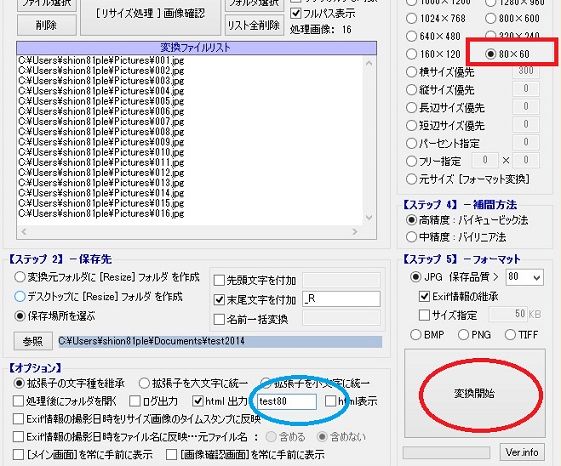Select file 010.jpg in the list
561x466 pixels.
[x=101, y=152]
